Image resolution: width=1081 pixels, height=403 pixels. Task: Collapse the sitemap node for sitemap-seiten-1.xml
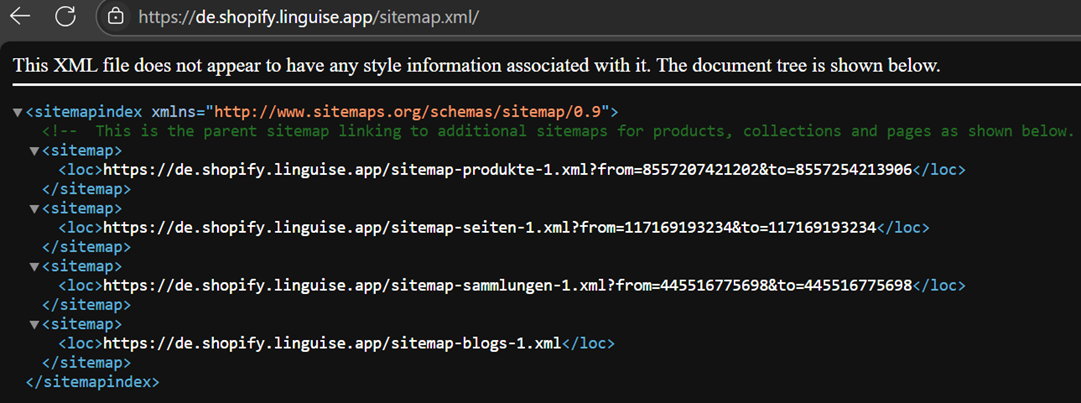coord(33,208)
